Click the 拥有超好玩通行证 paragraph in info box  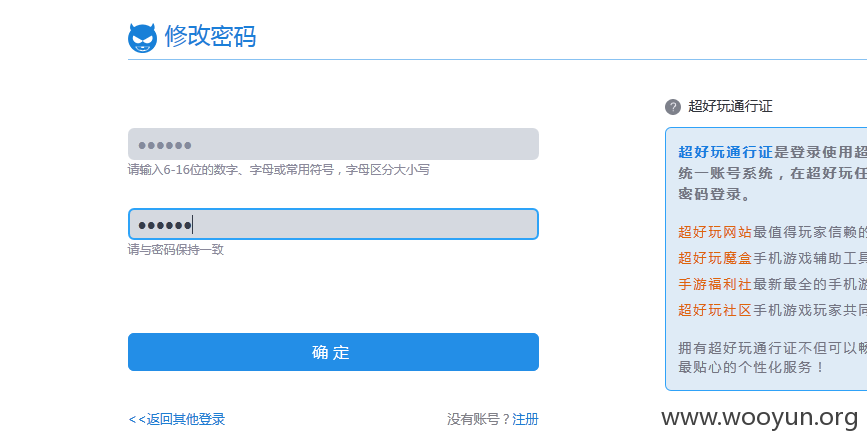(x=772, y=358)
